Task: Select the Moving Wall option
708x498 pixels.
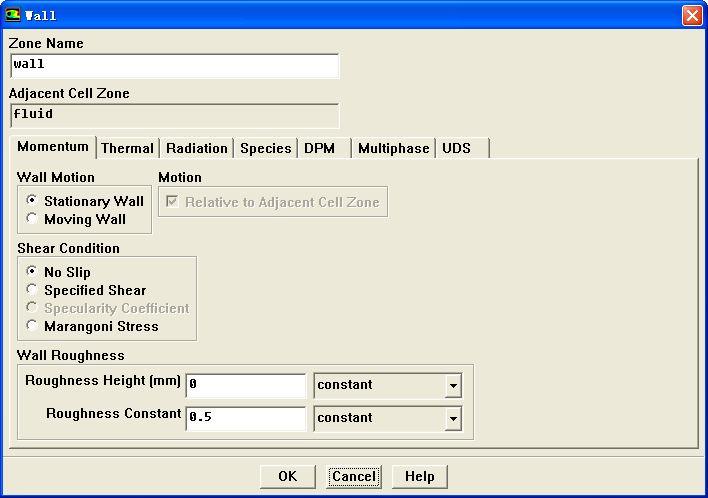Action: pyautogui.click(x=32, y=219)
